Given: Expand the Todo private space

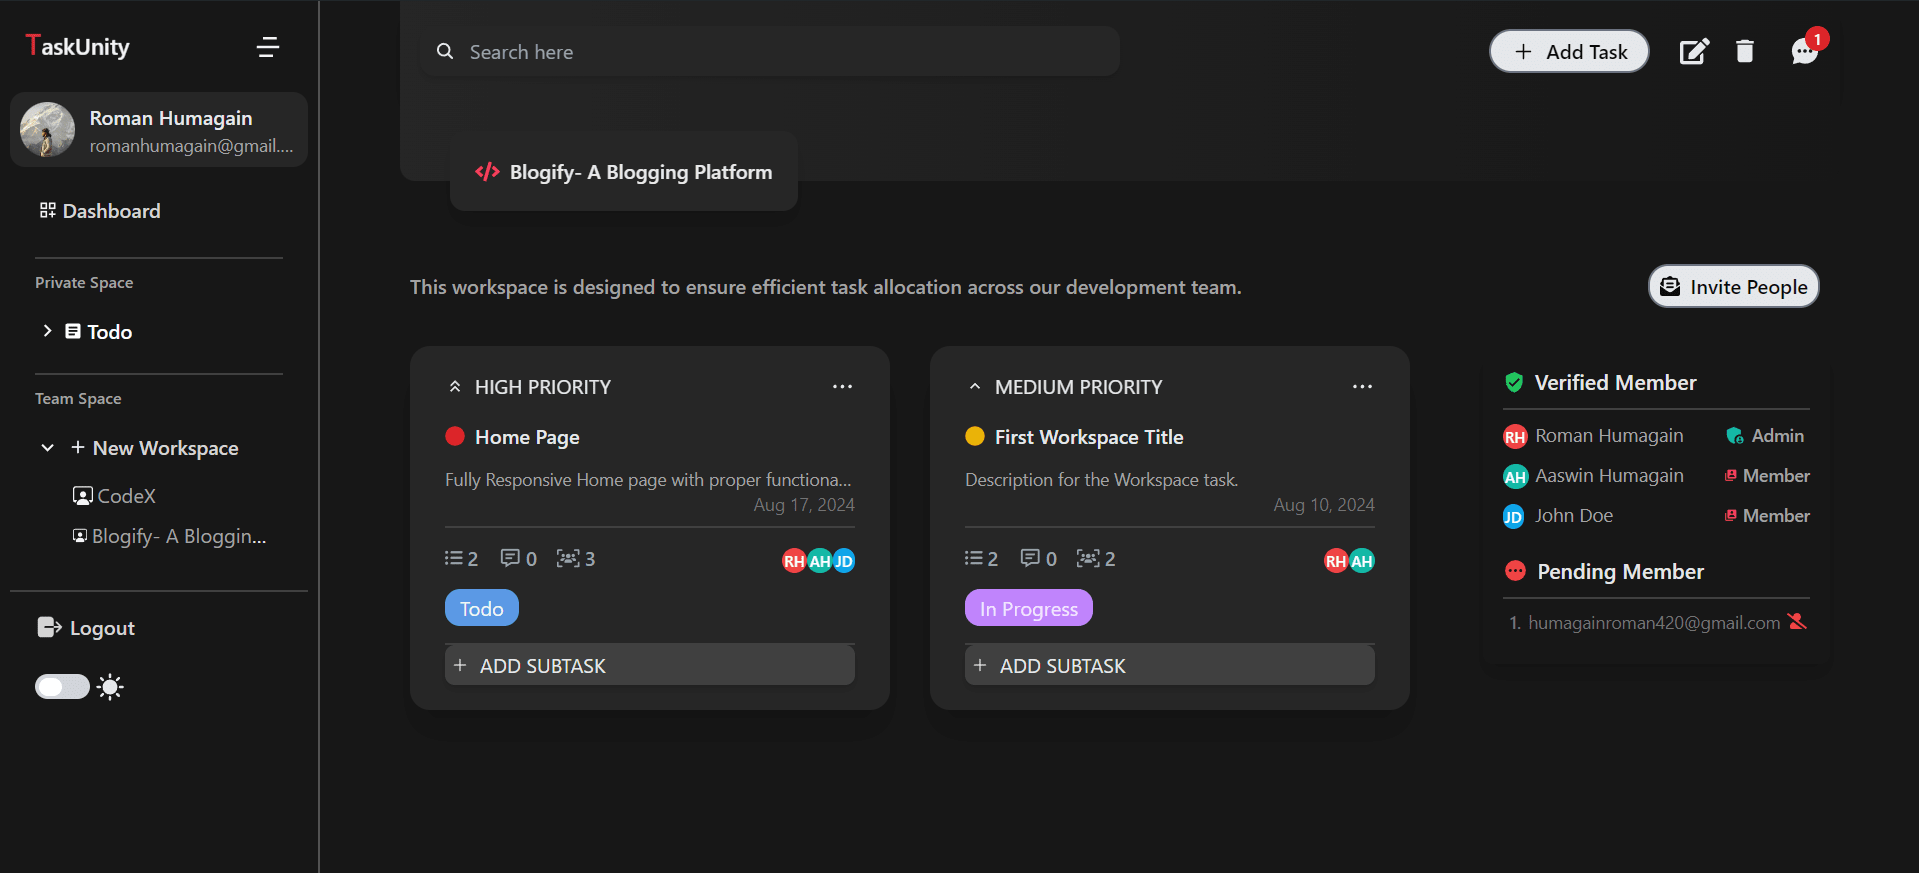Looking at the screenshot, I should (47, 331).
